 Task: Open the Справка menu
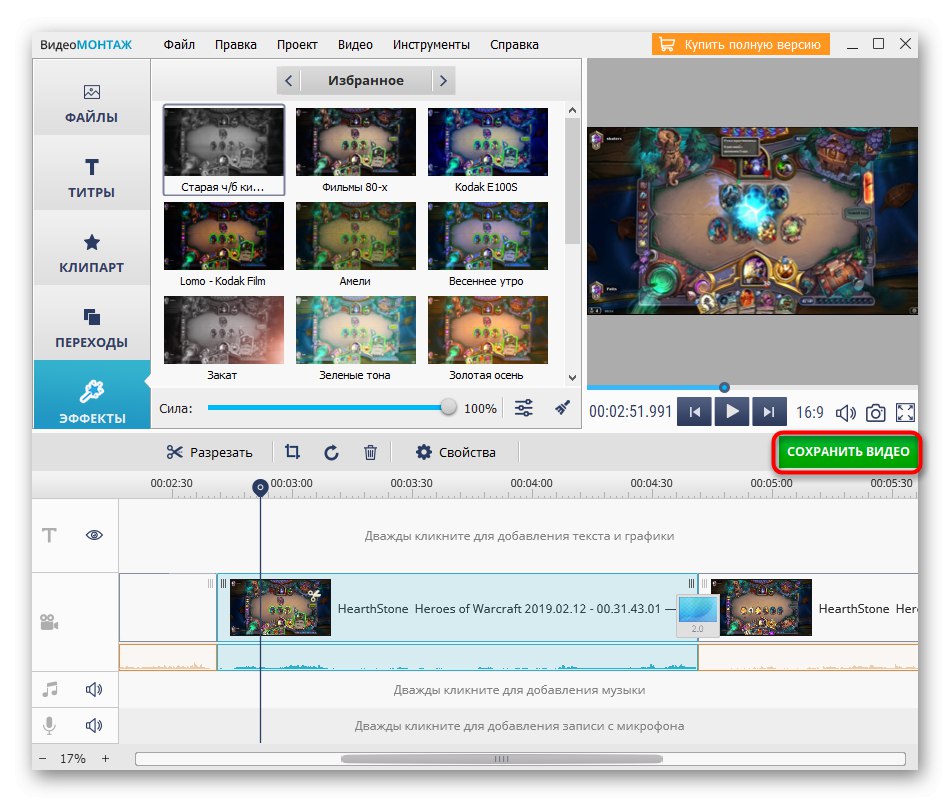[x=514, y=45]
